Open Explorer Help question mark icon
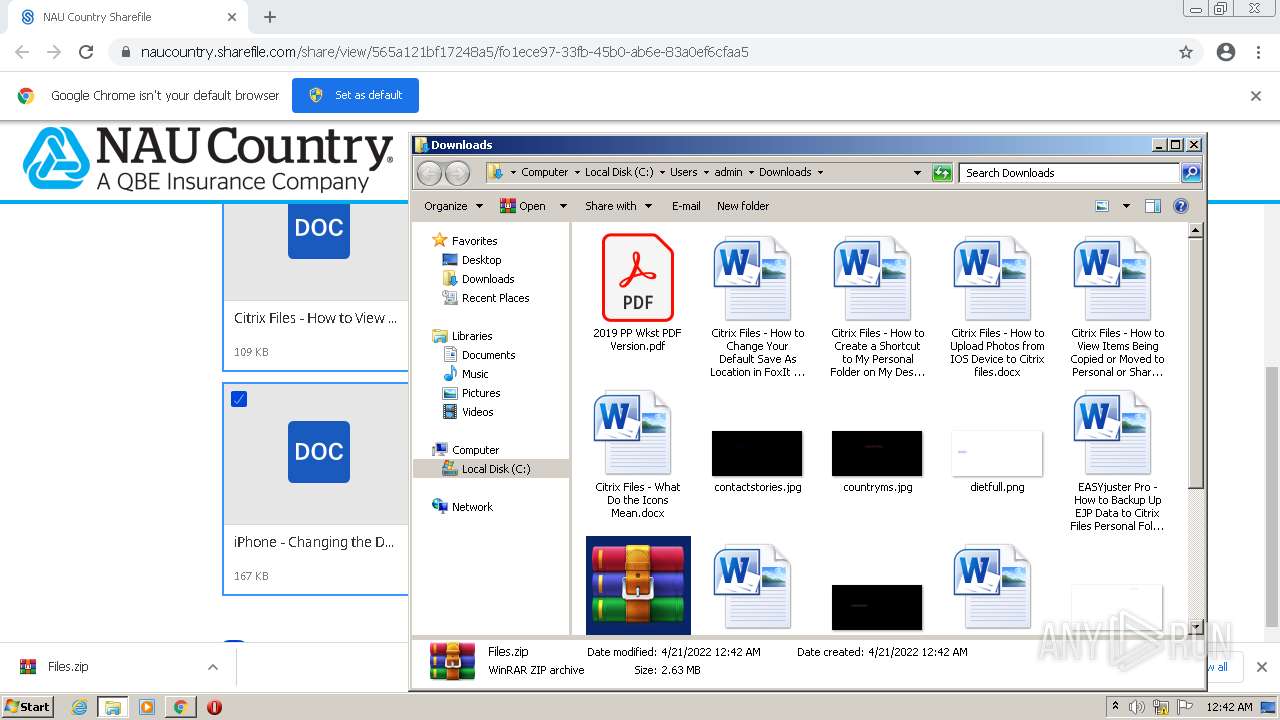This screenshot has width=1280, height=720. tap(1181, 206)
